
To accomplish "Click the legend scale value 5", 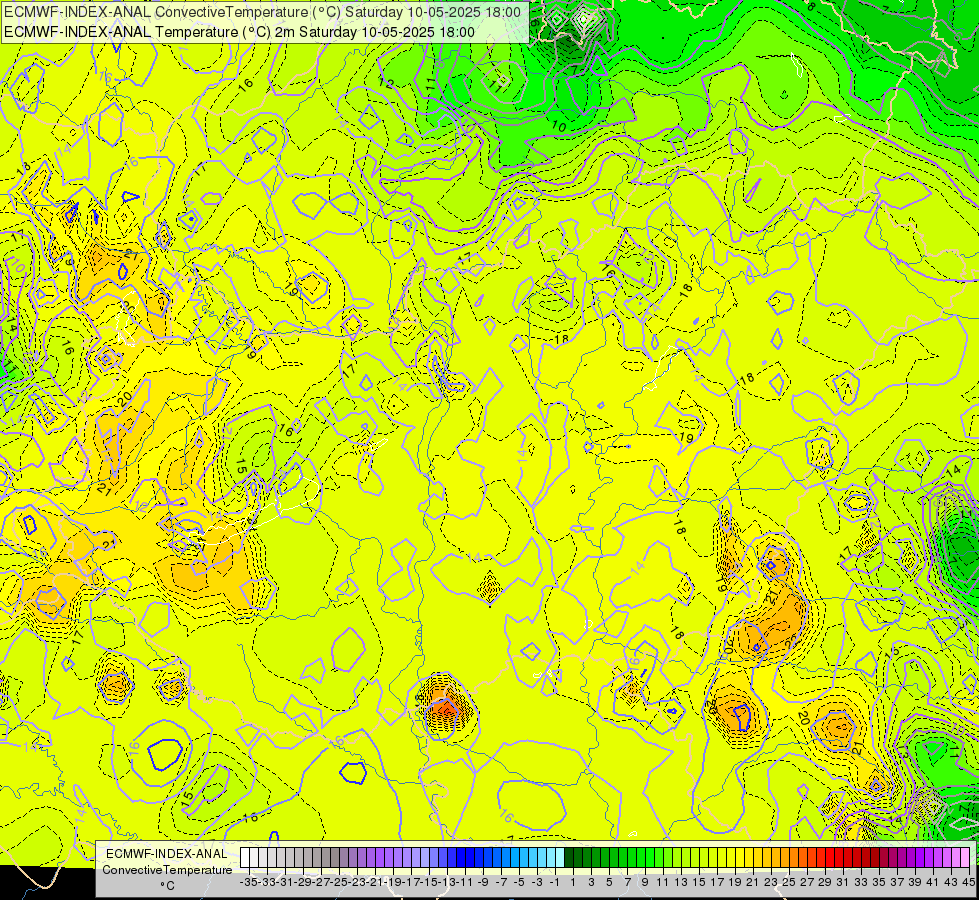I will tap(609, 882).
